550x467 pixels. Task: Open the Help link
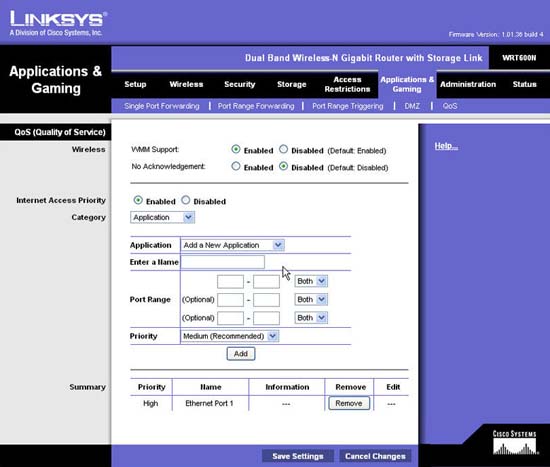(x=446, y=146)
